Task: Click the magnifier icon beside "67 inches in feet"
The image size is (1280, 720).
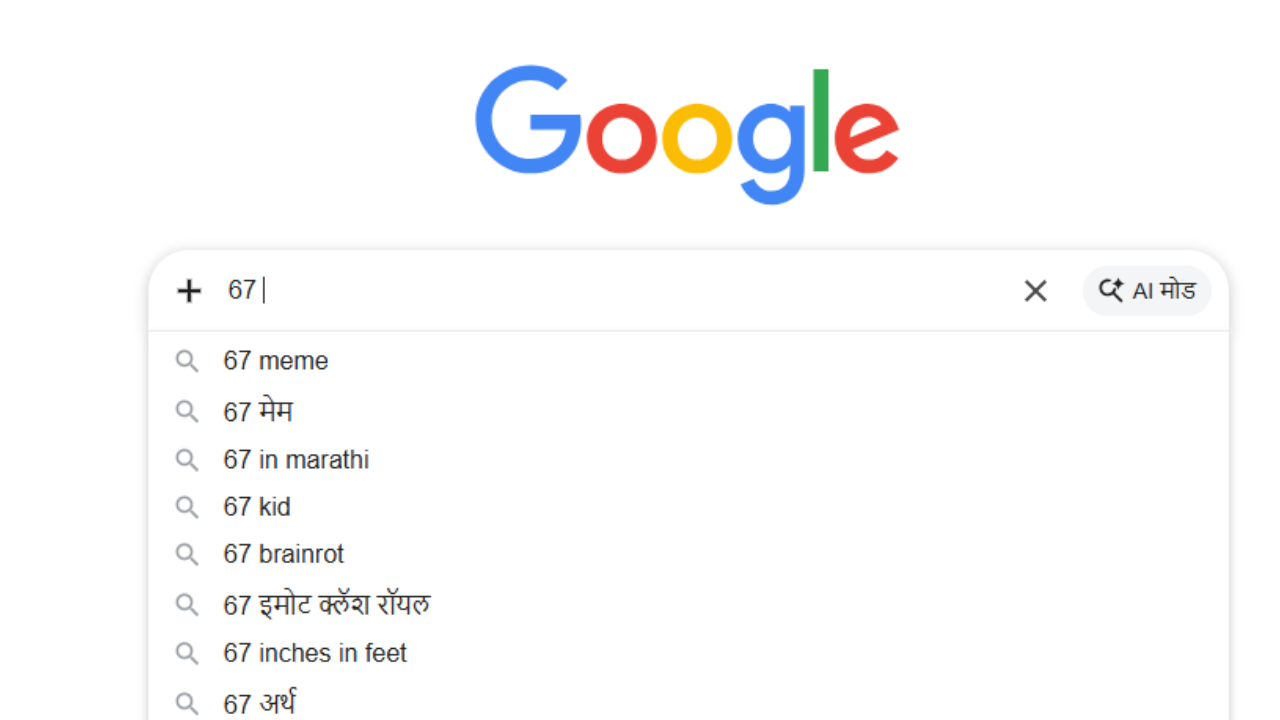Action: click(x=187, y=653)
